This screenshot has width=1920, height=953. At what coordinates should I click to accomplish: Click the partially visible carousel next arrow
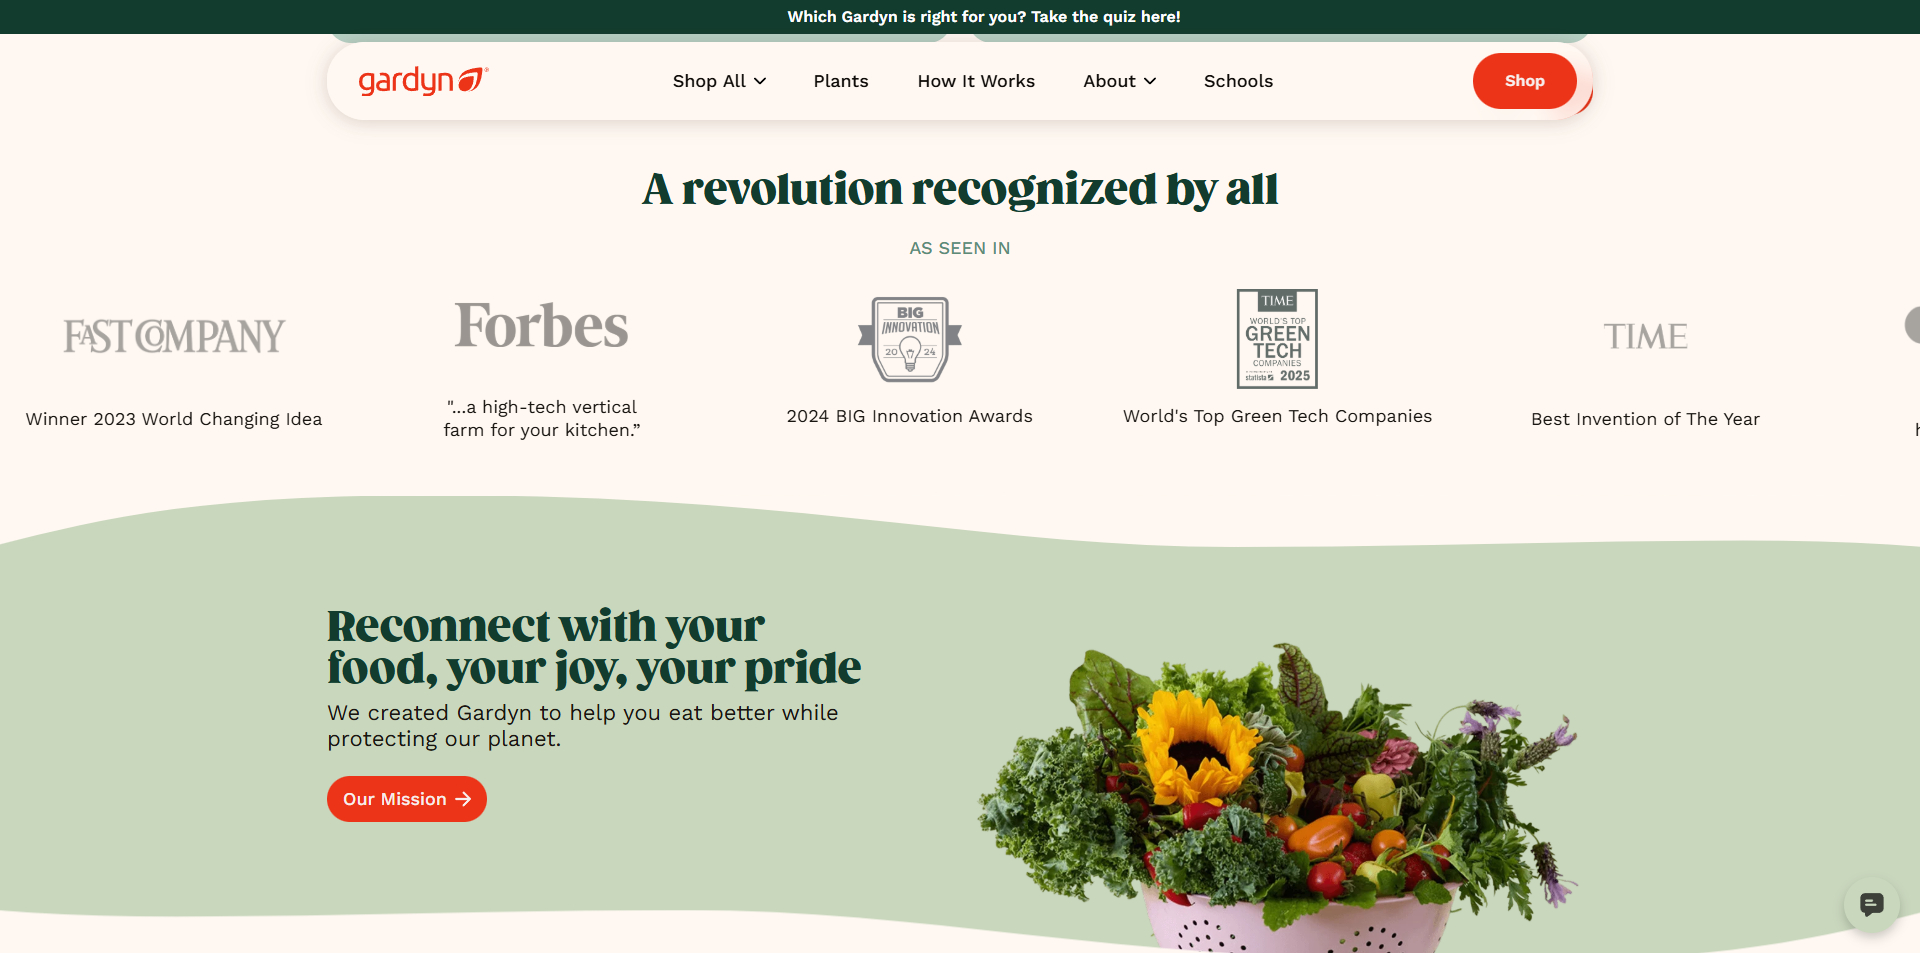[1912, 325]
